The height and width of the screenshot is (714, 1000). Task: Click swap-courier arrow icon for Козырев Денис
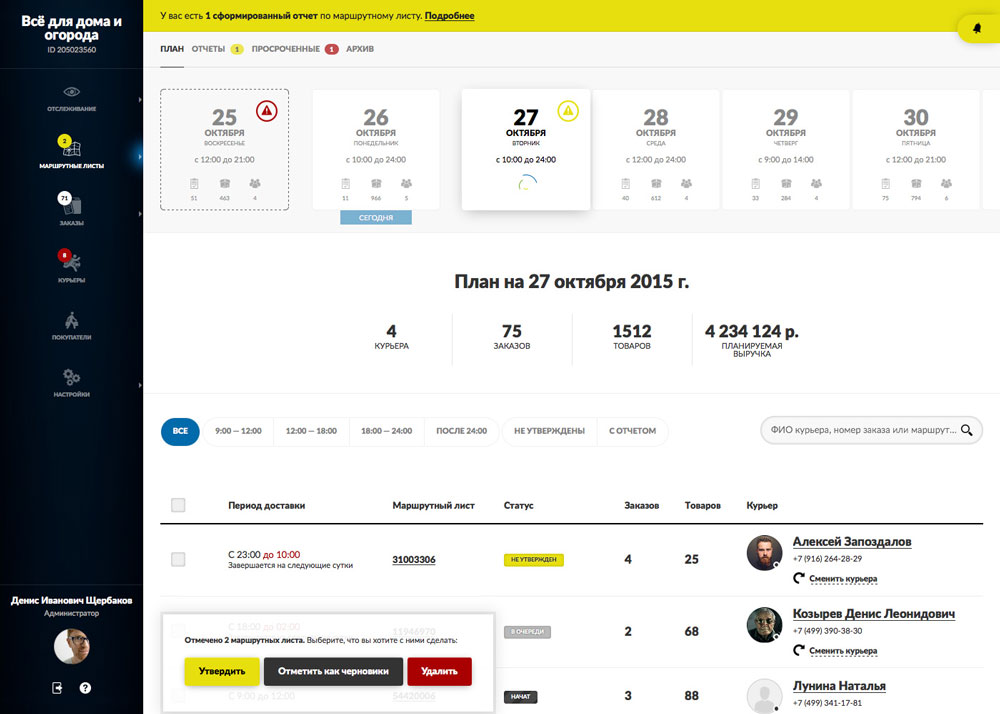coord(798,650)
